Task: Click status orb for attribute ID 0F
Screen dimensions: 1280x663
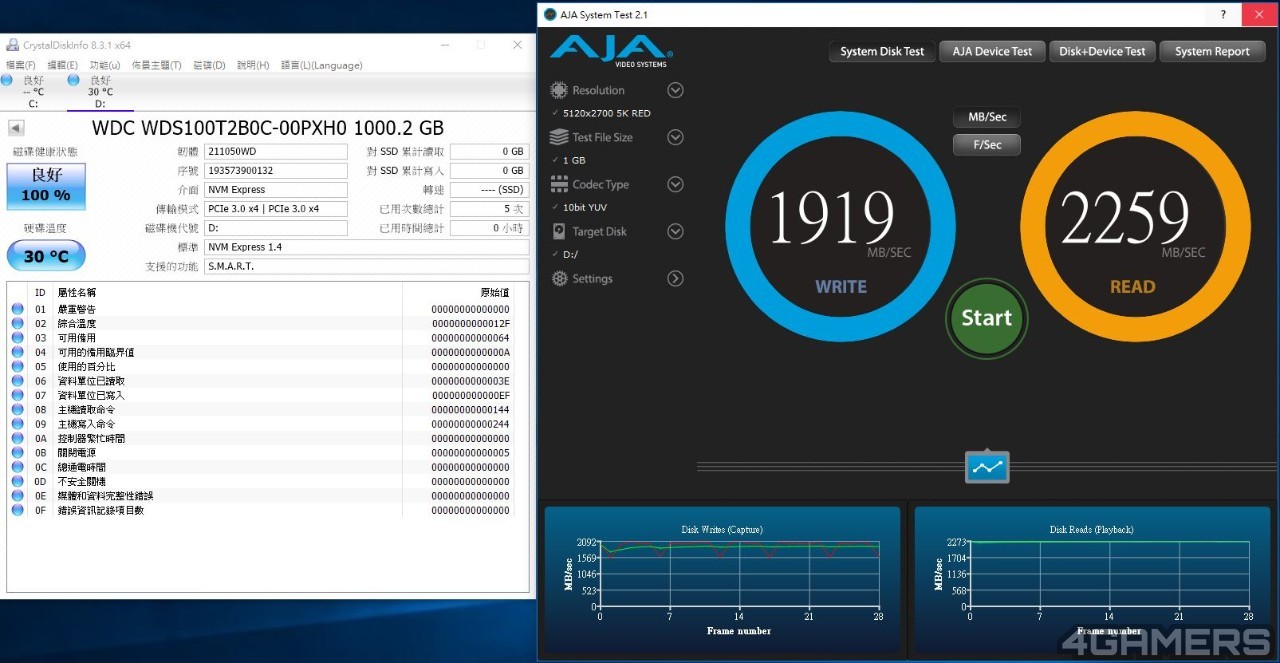Action: pos(17,510)
